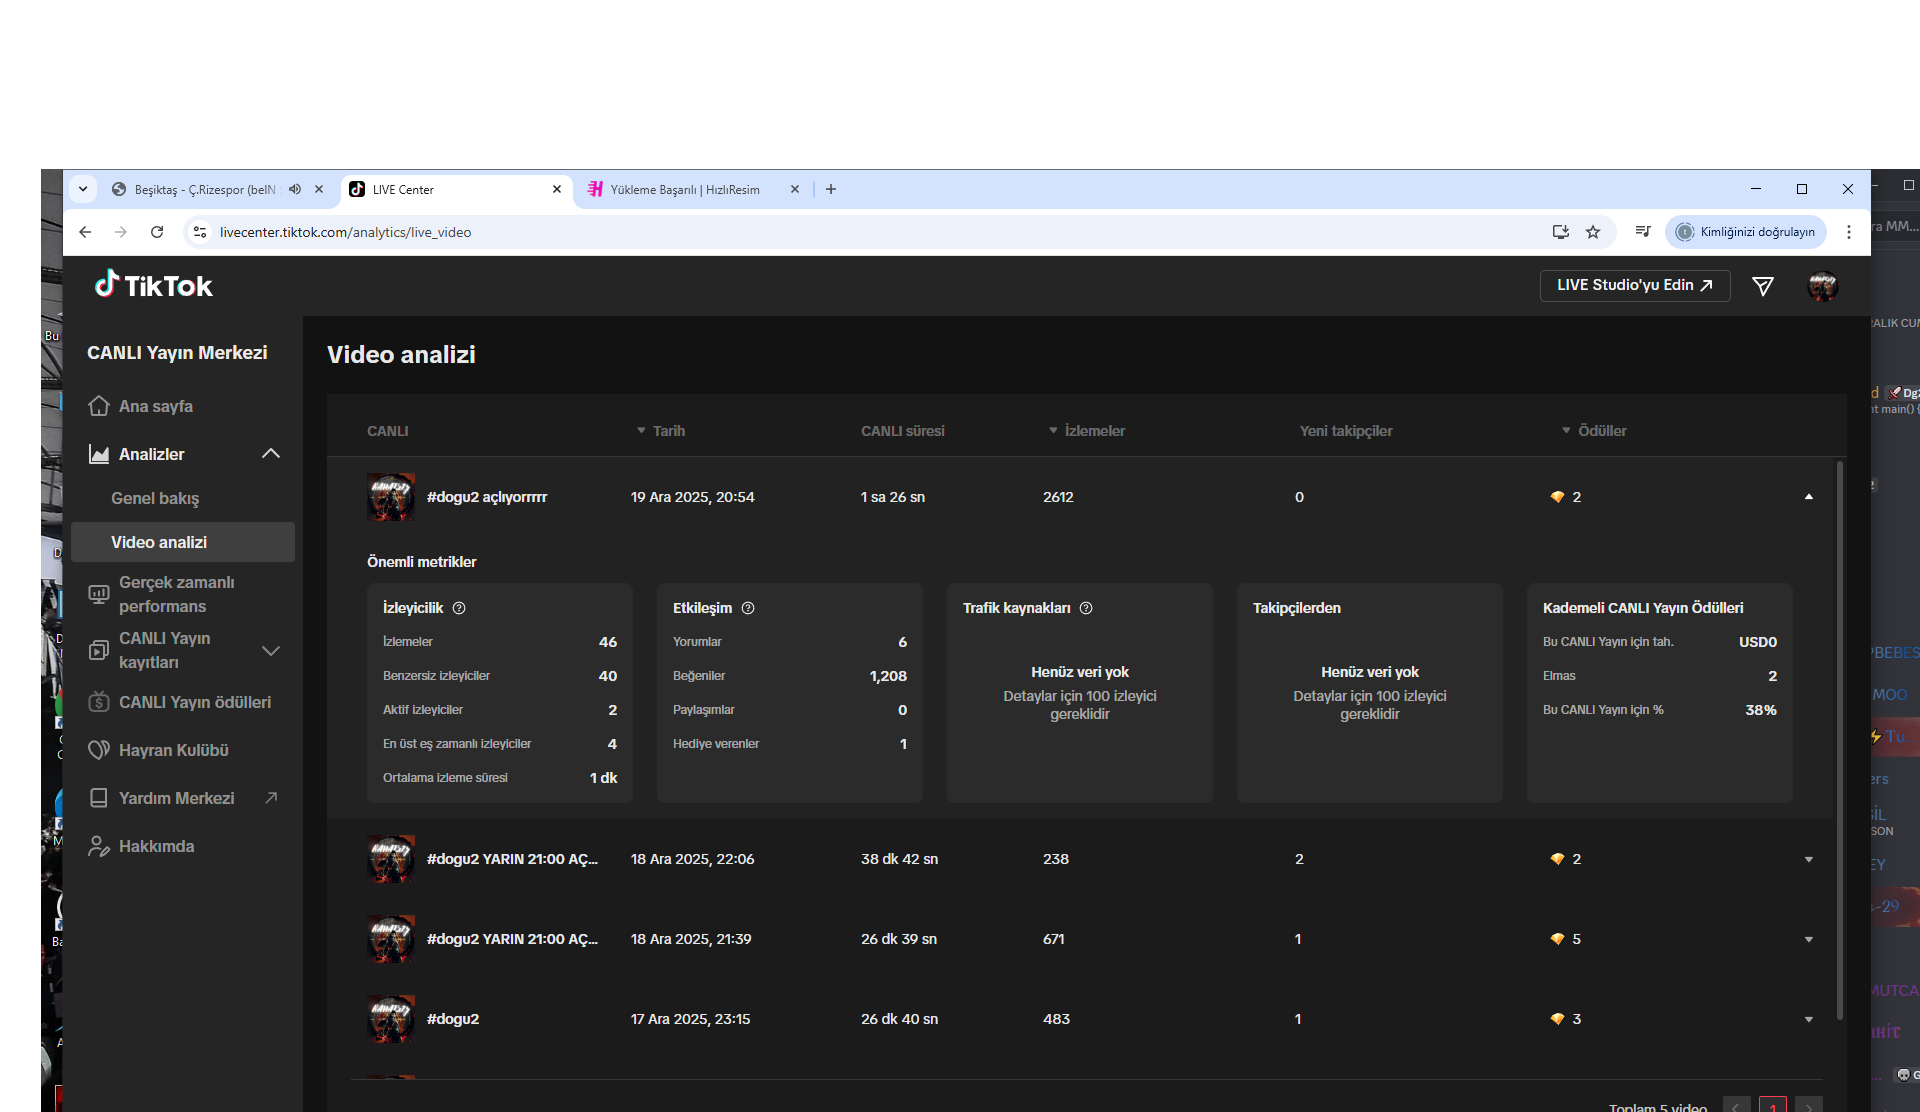
Task: Click the CANLI Yayın kayıtları icon
Action: (99, 650)
